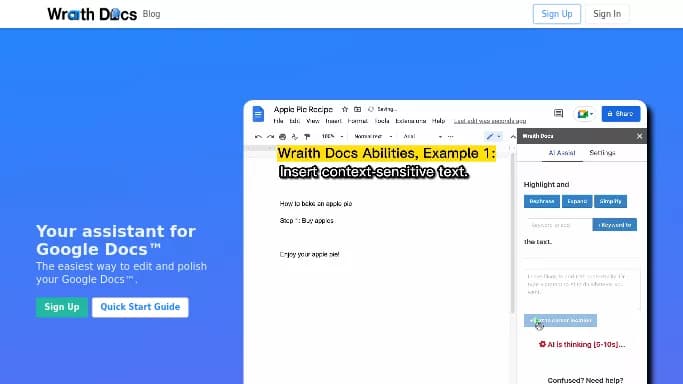Screen dimensions: 683x384
Task: Open the Format menu
Action: point(358,121)
